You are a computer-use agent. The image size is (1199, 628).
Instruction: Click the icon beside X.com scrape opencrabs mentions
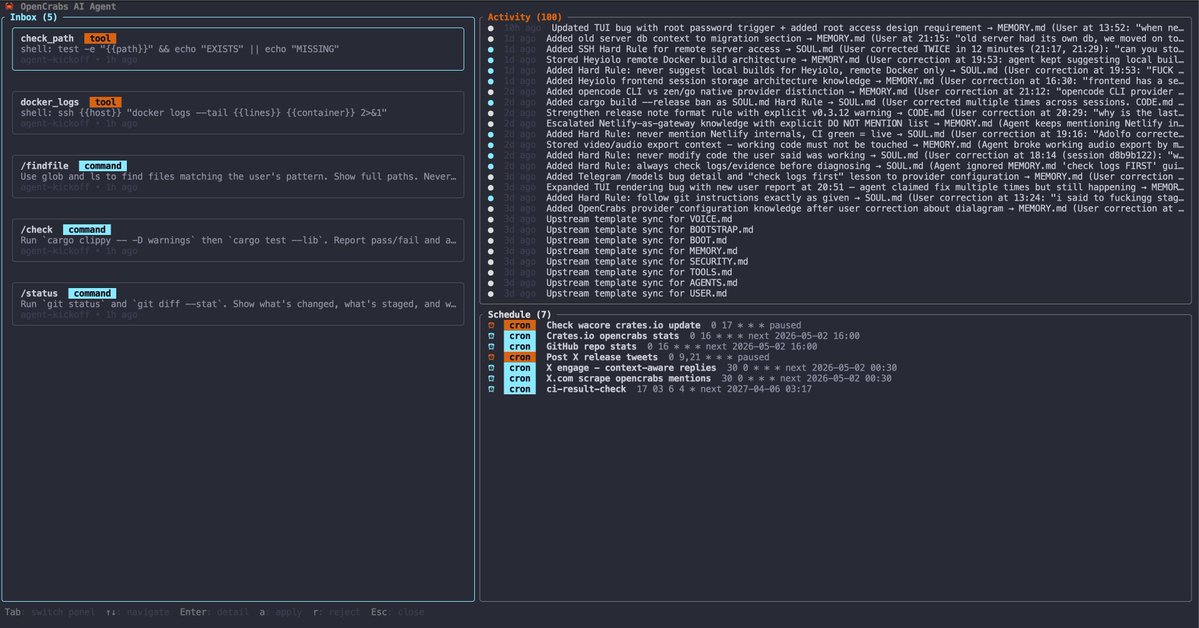pos(491,379)
